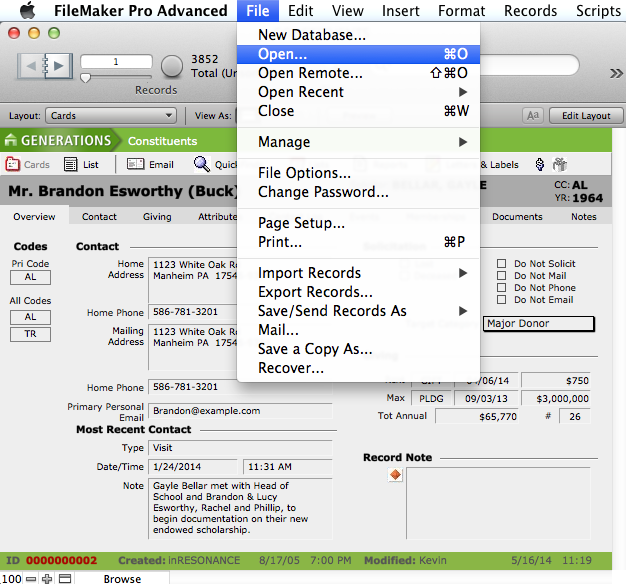The width and height of the screenshot is (626, 584).
Task: Click the Cards view icon
Action: pos(12,164)
